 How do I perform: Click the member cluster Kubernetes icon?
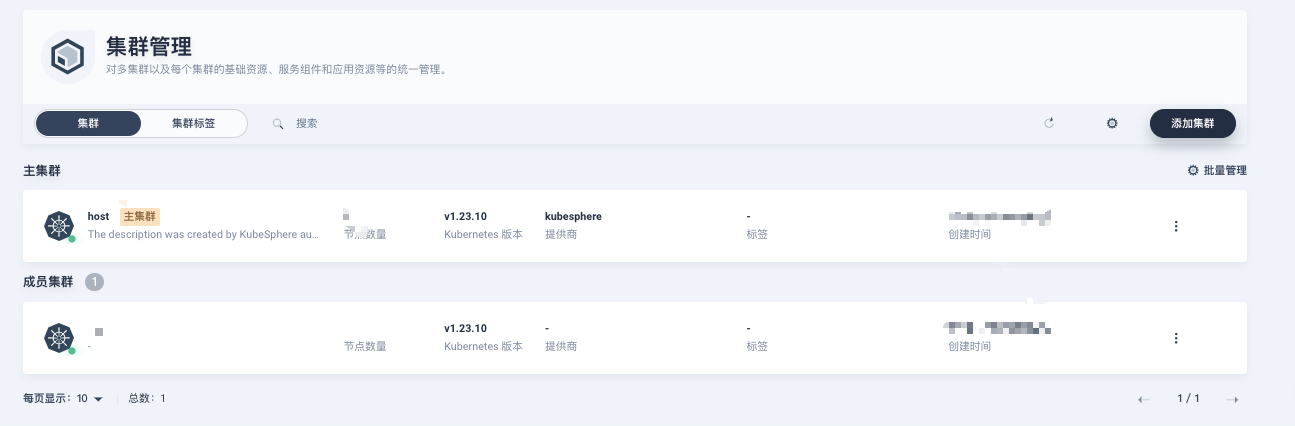pos(59,338)
